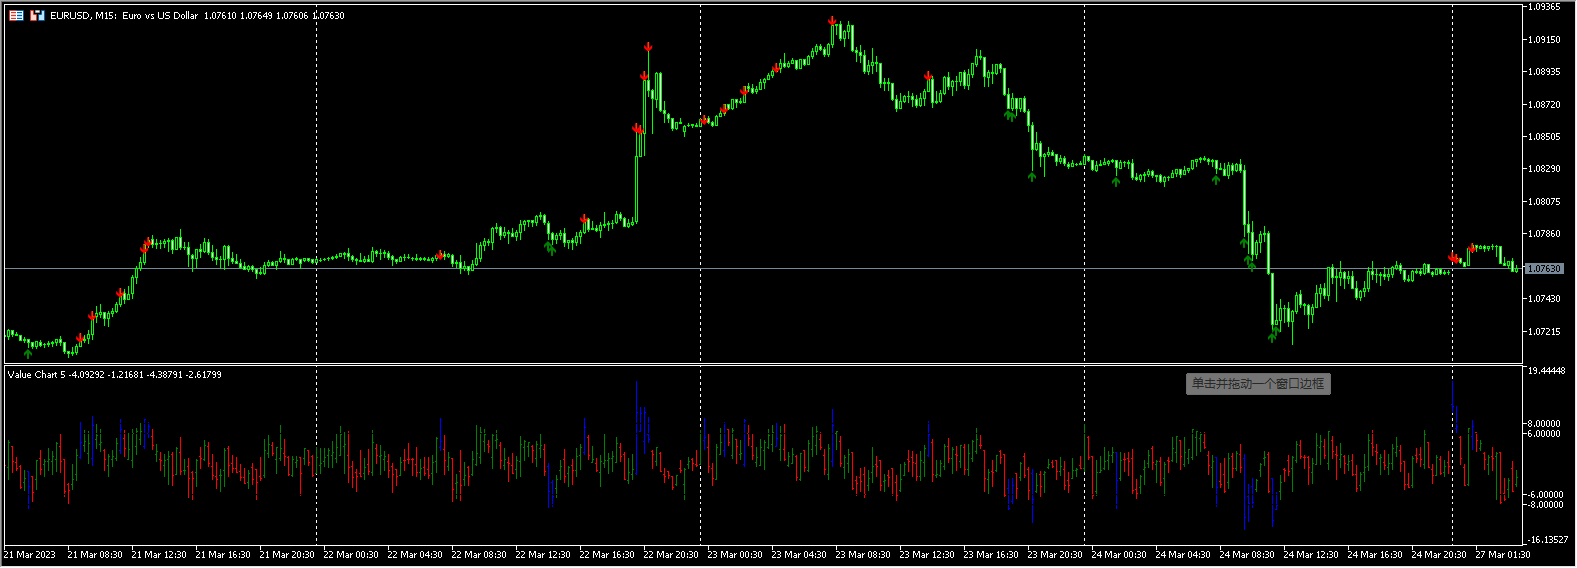Click the 21 Mar 08:30 time label

pos(95,555)
